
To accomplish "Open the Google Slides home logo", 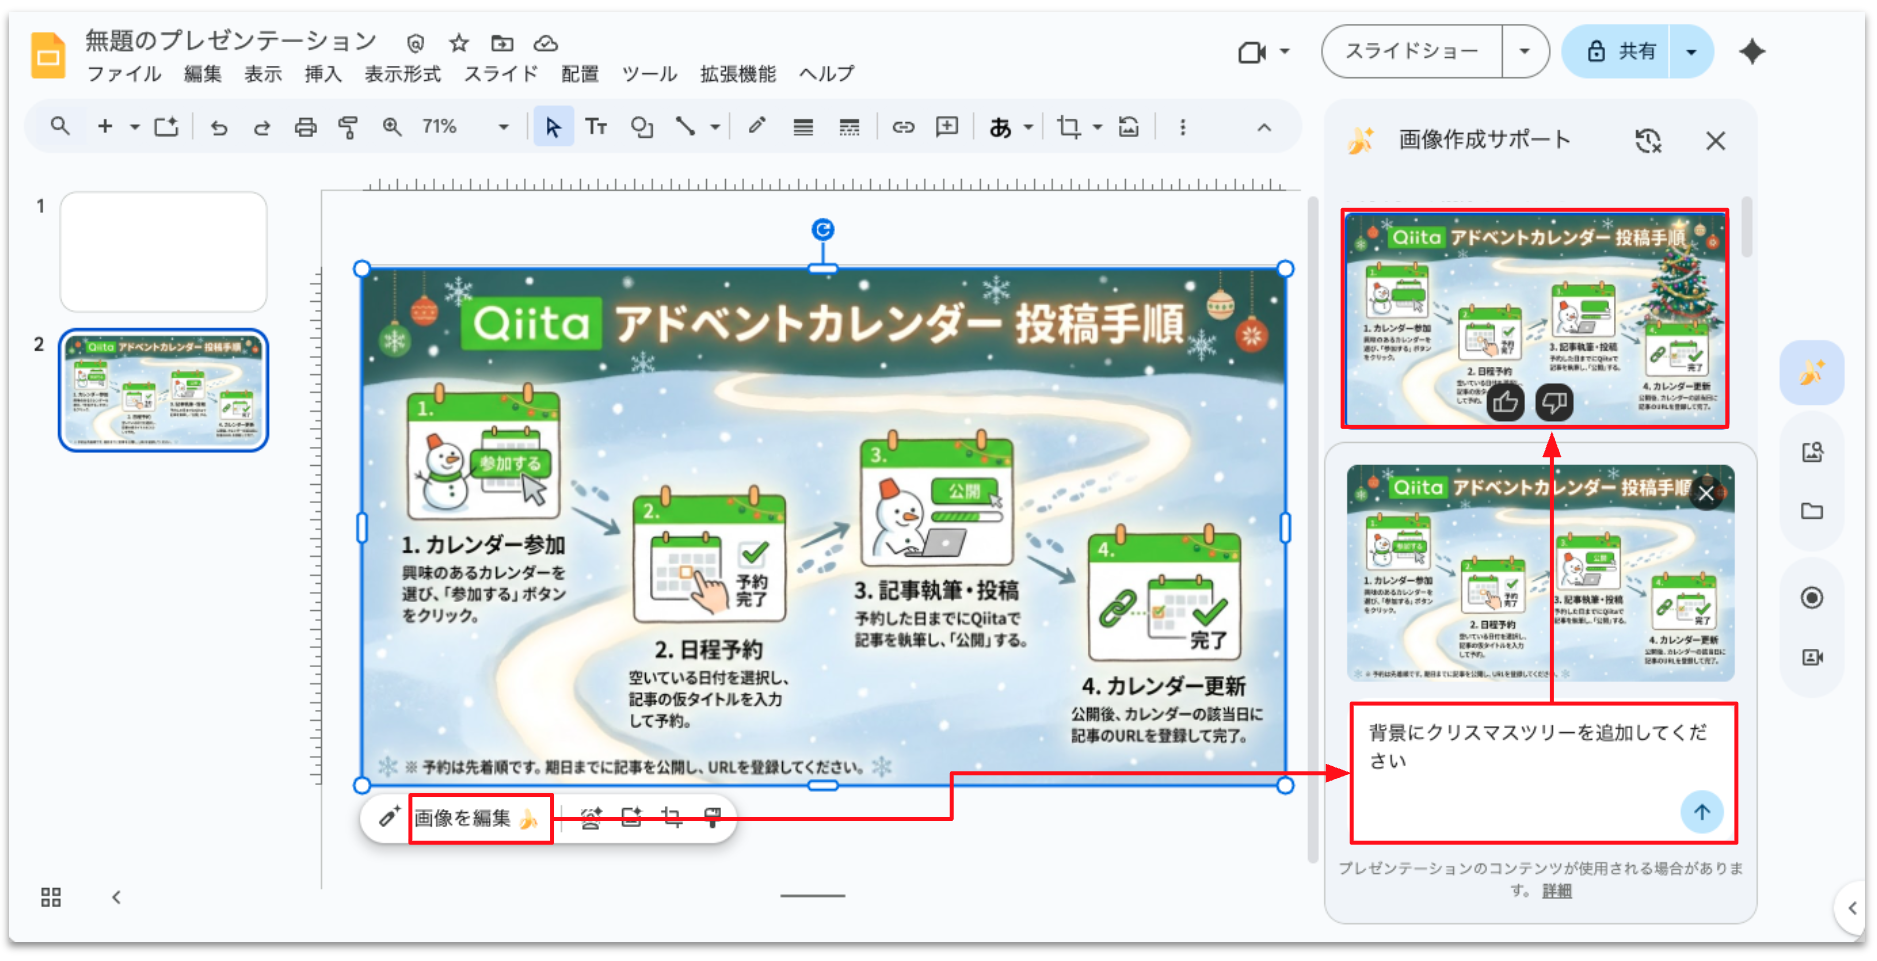I will 47,55.
